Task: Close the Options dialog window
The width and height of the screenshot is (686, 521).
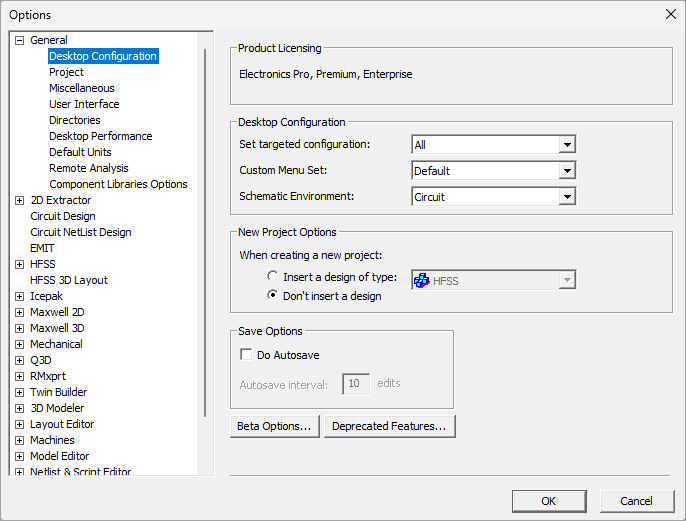Action: click(671, 14)
